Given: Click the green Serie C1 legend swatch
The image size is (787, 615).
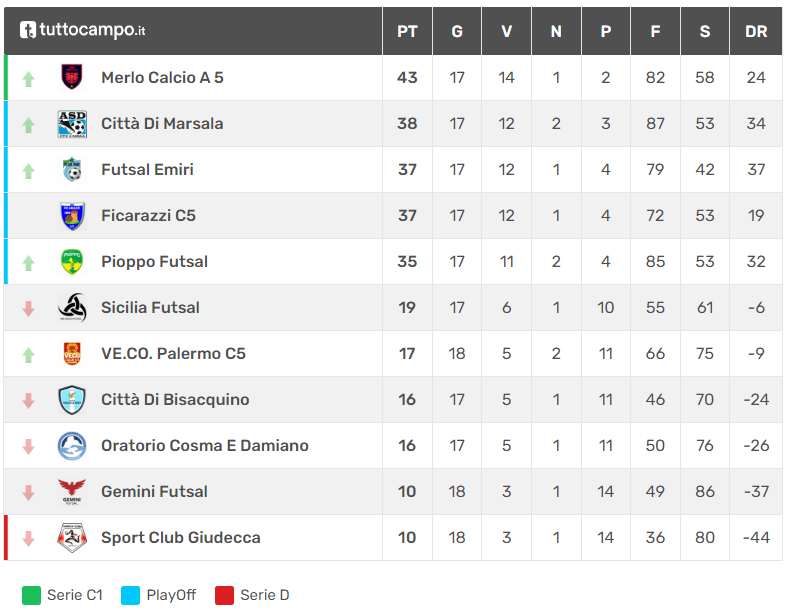Looking at the screenshot, I should tap(31, 596).
